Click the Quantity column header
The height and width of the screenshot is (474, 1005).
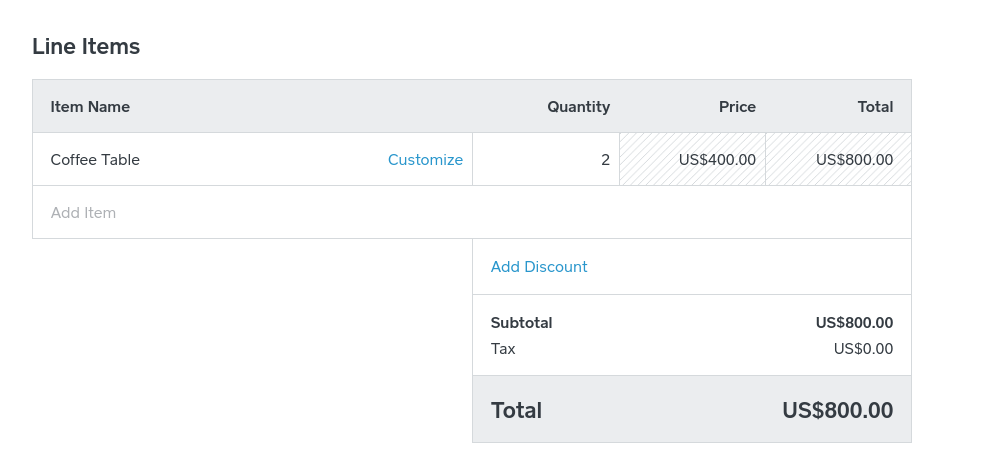pos(578,107)
